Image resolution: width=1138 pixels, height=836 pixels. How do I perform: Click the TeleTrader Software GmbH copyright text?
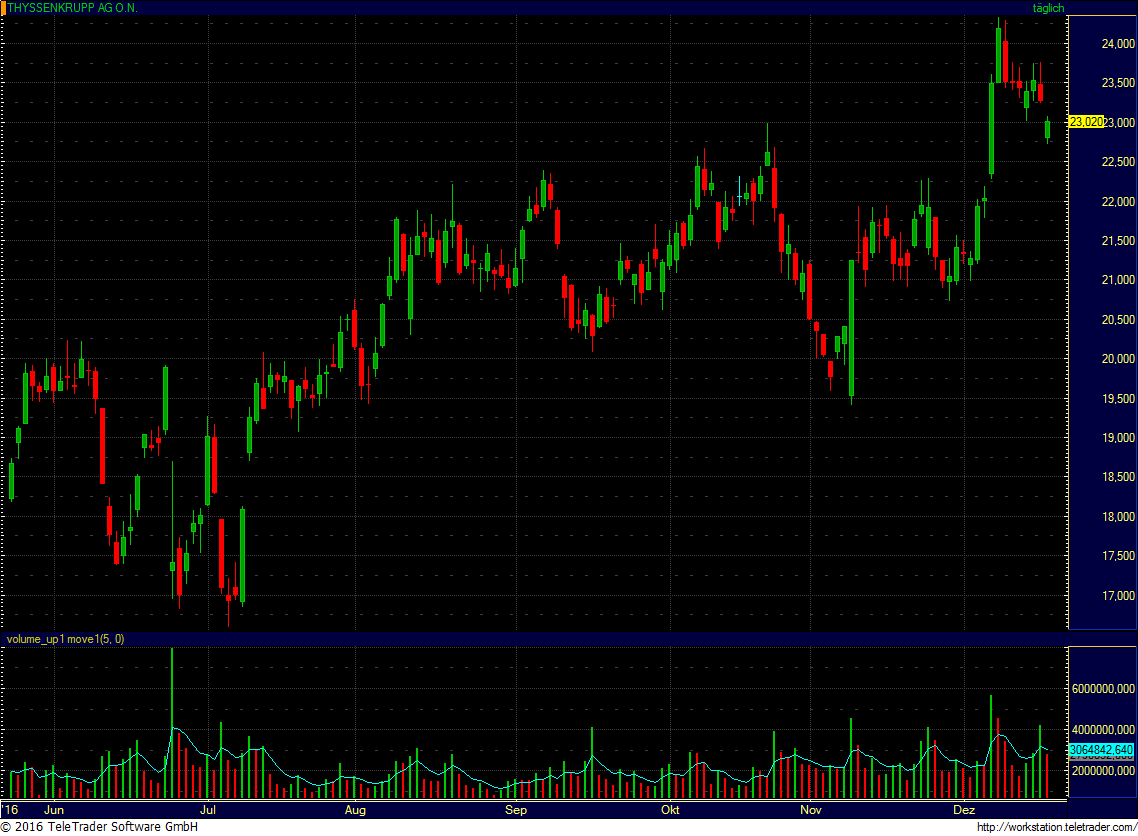(x=99, y=827)
